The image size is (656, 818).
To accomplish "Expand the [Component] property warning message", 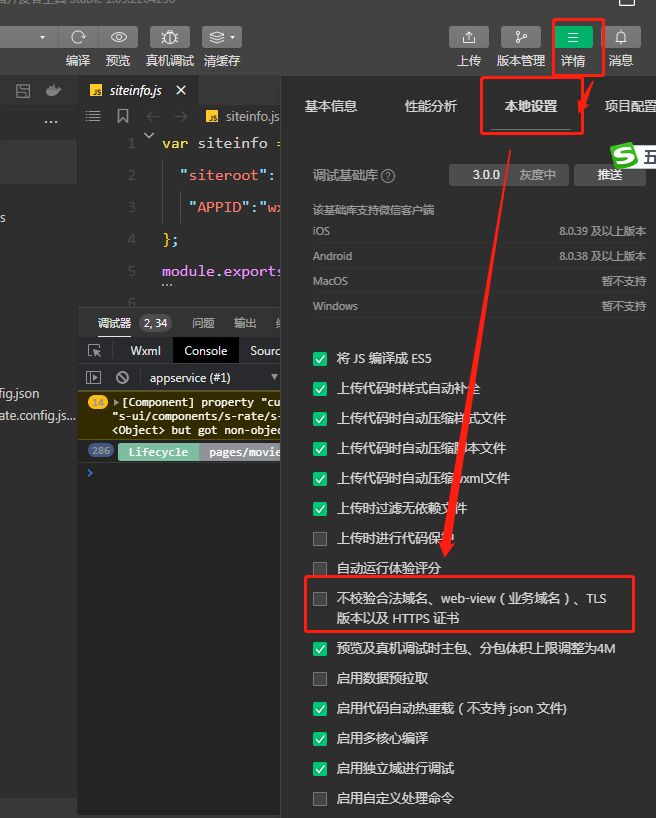I will [116, 402].
